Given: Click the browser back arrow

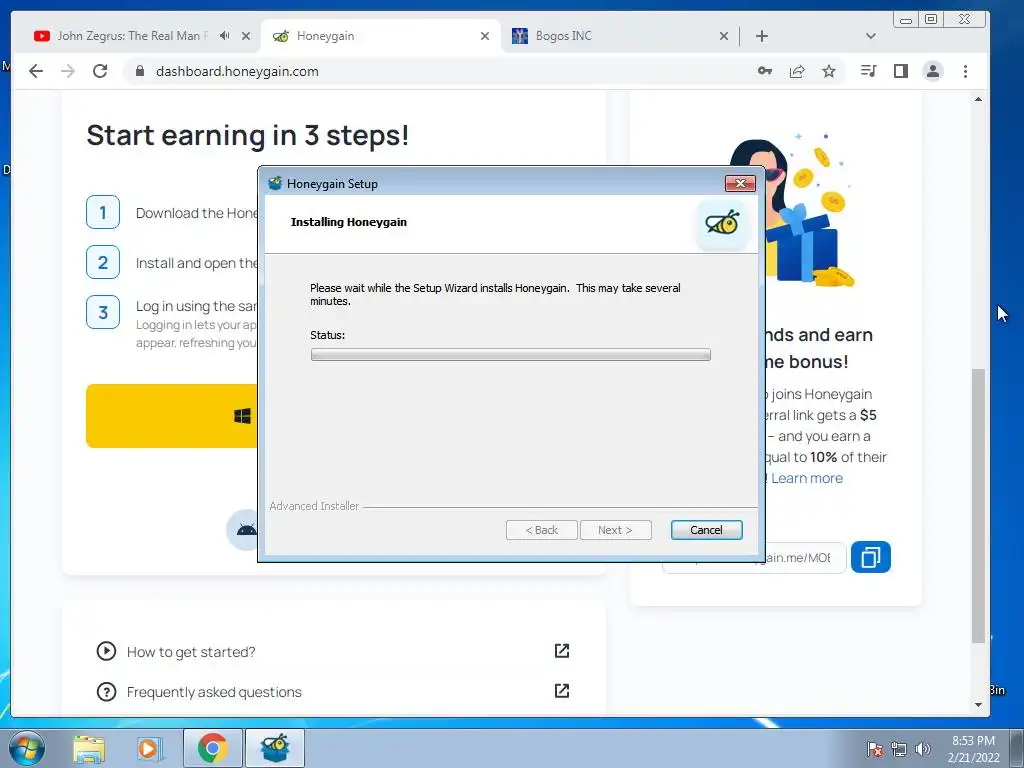Looking at the screenshot, I should point(36,71).
